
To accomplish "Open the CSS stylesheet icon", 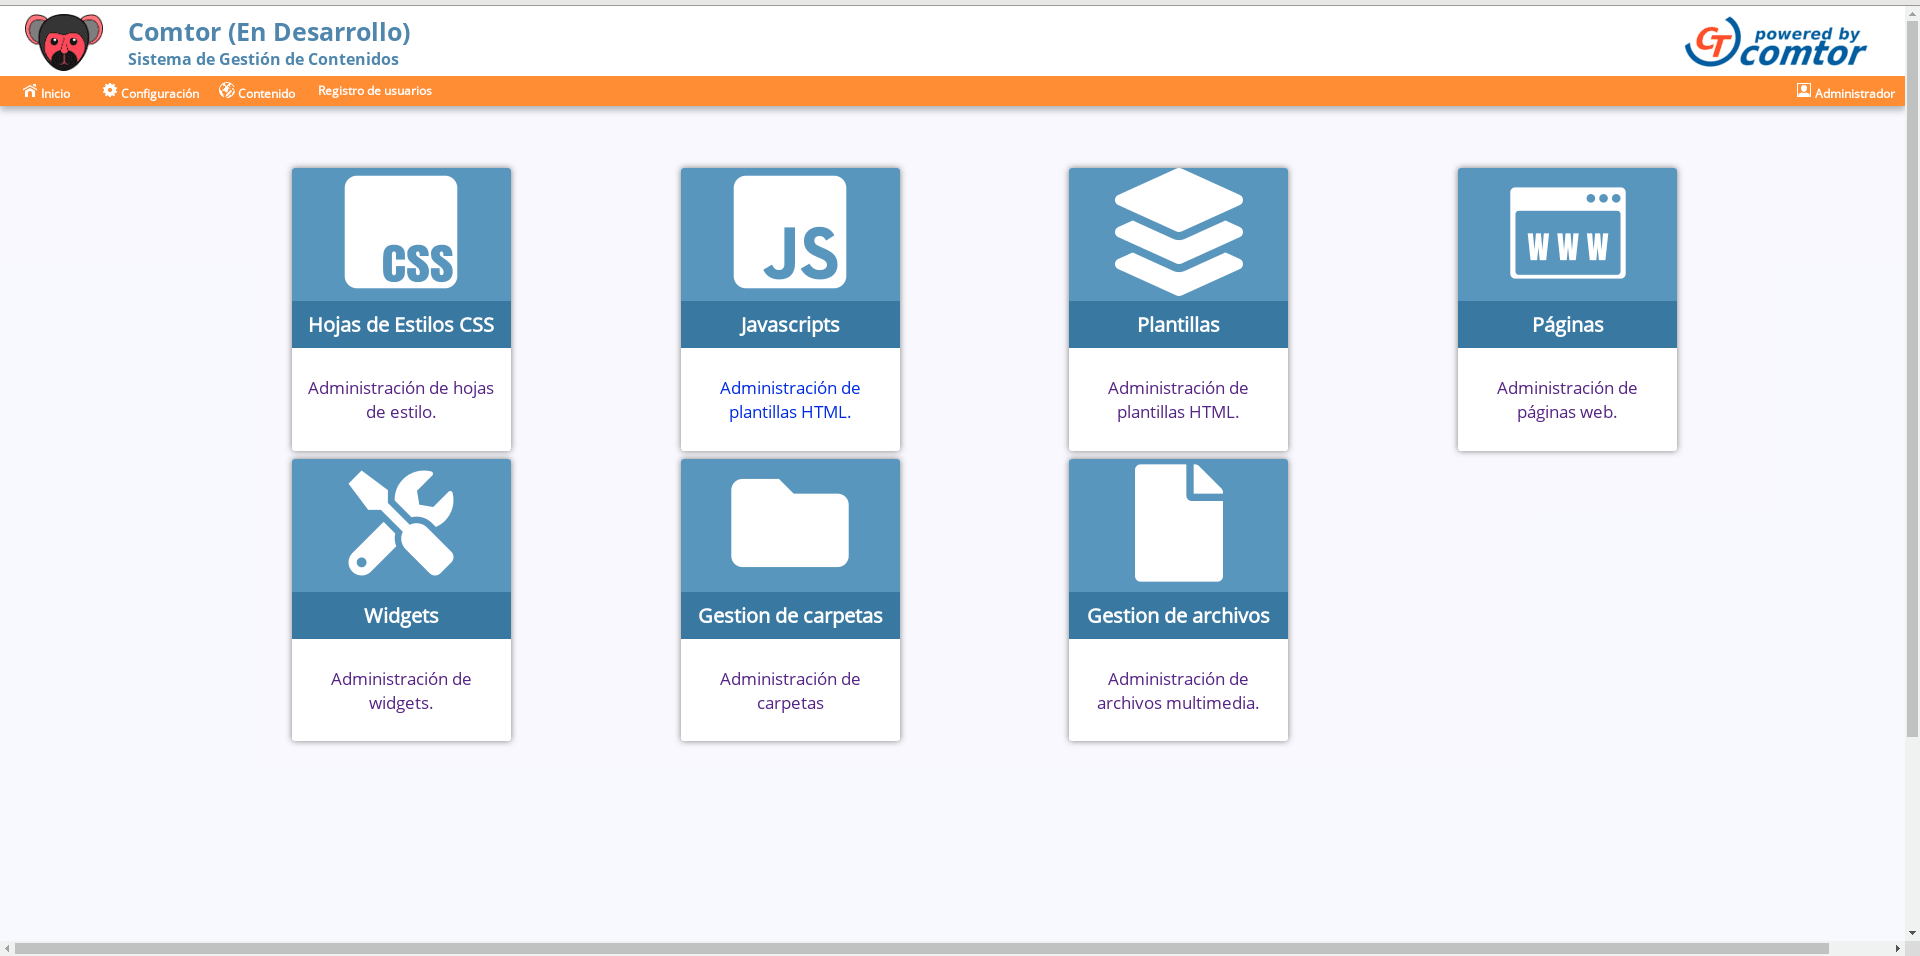I will pyautogui.click(x=401, y=232).
